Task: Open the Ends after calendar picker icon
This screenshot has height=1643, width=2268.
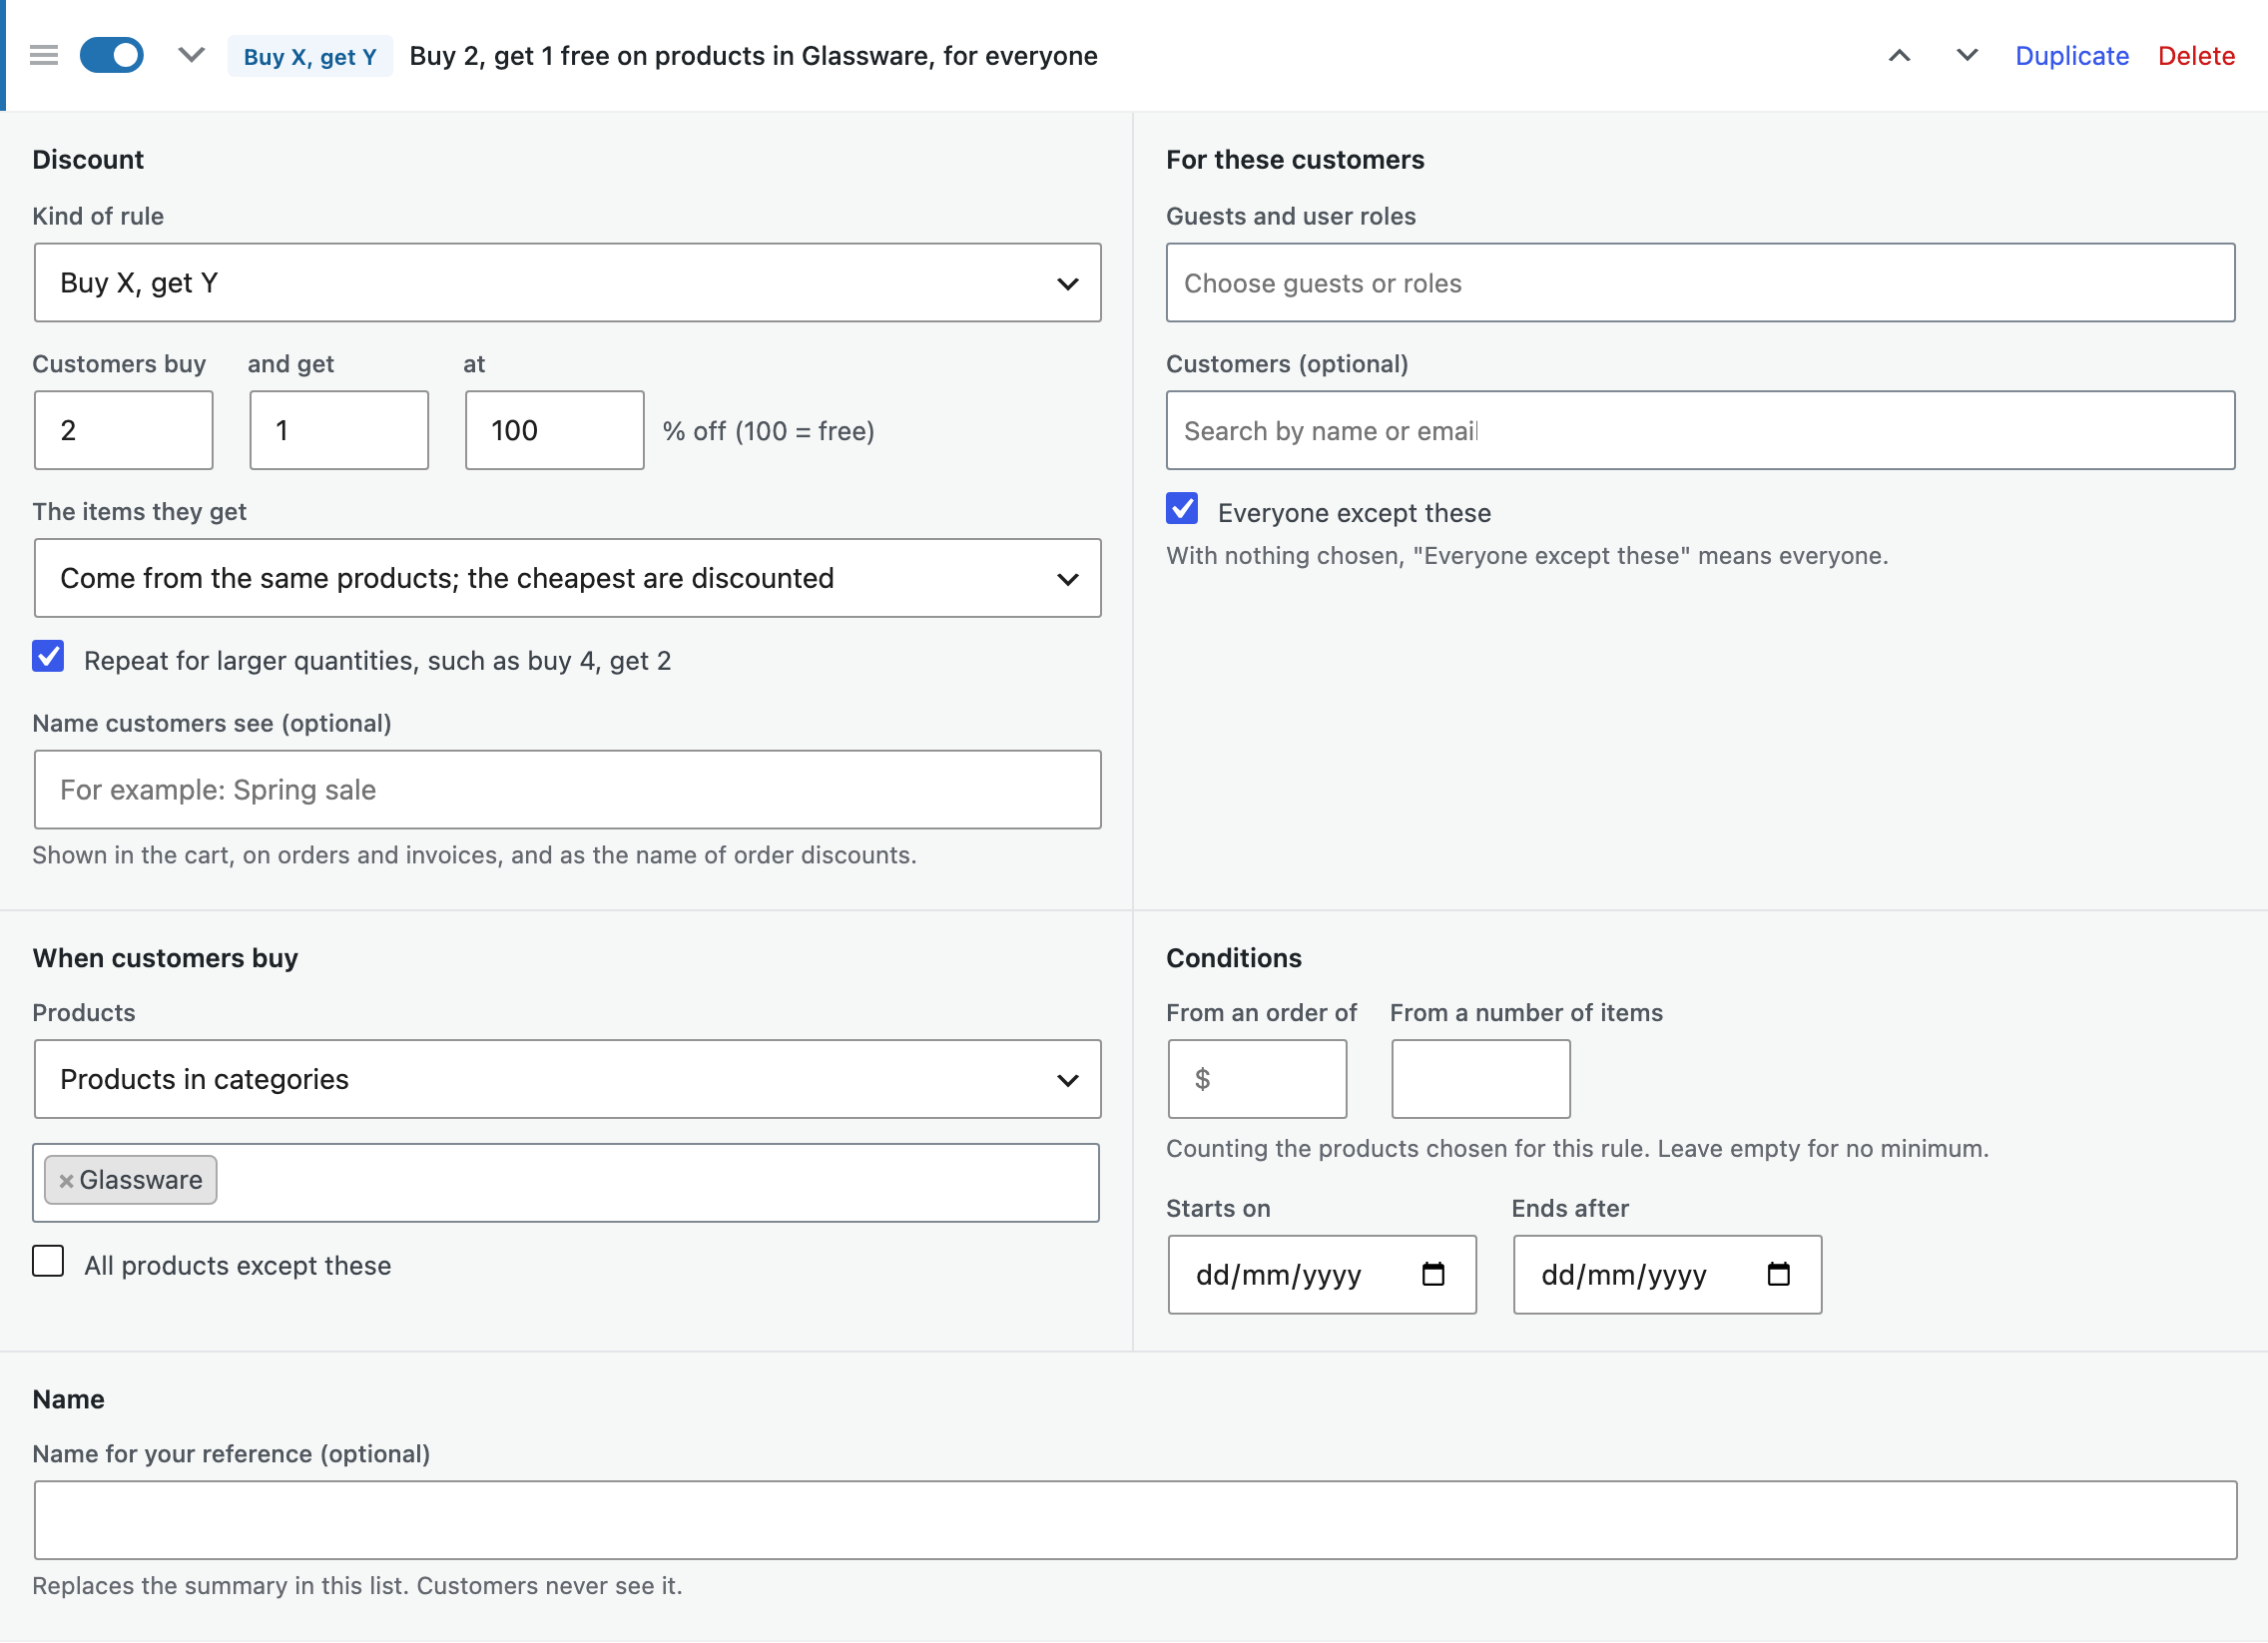Action: (1778, 1274)
